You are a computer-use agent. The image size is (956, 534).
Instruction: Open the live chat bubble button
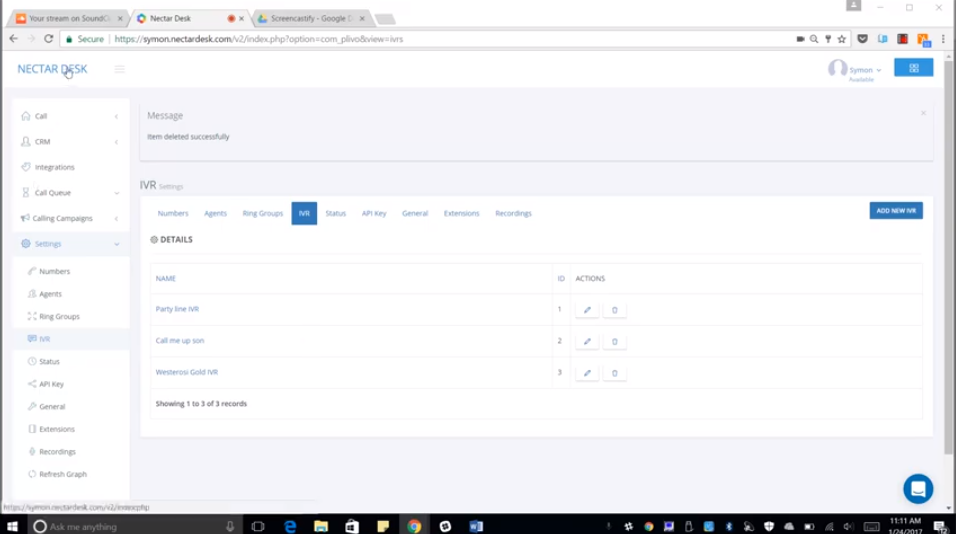(918, 489)
